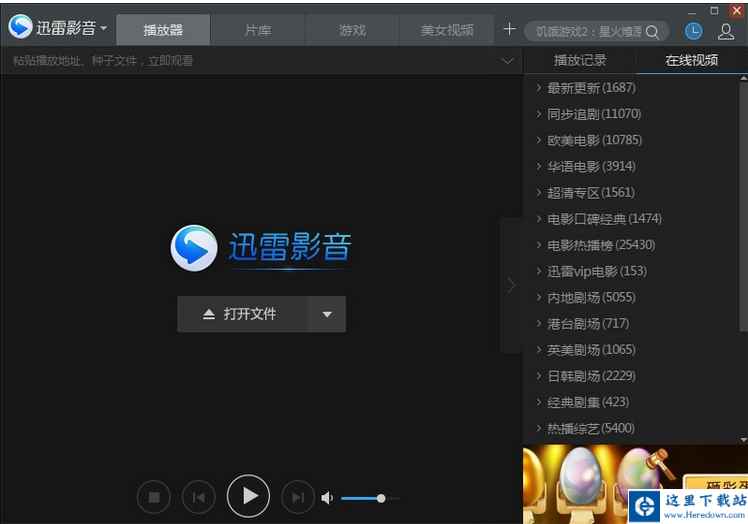Screen dimensions: 748x524
Task: Click the stop playback button
Action: [x=154, y=497]
